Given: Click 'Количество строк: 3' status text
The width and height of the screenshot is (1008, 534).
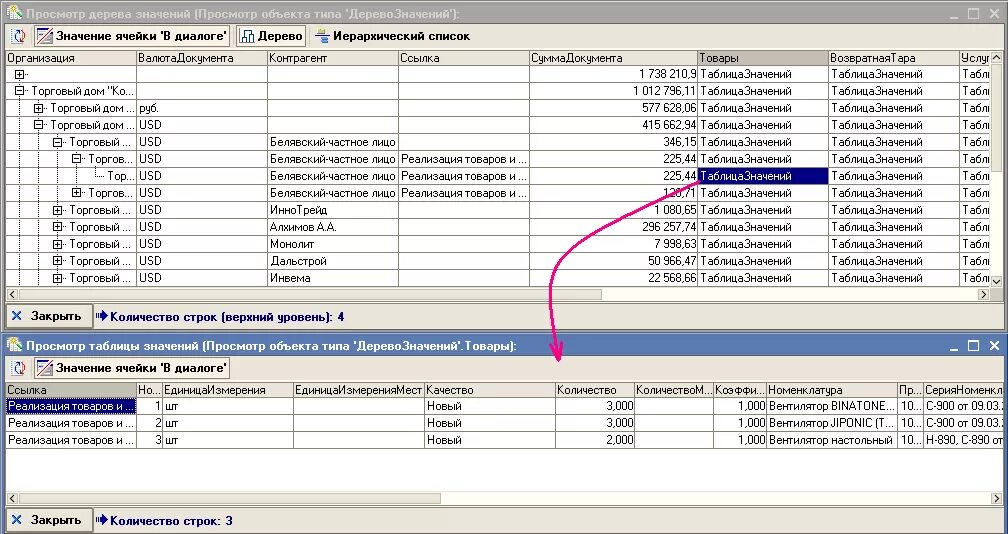Looking at the screenshot, I should tap(171, 521).
